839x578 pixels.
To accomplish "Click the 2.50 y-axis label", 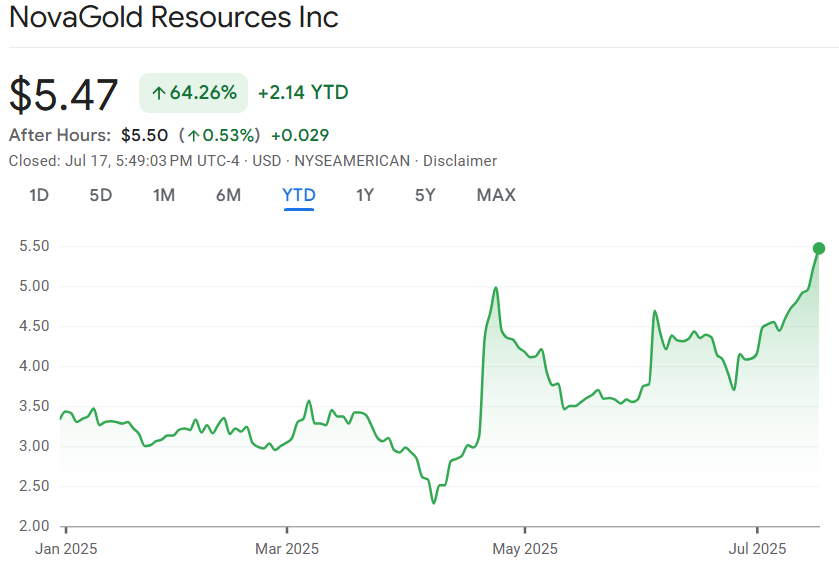I will point(34,486).
